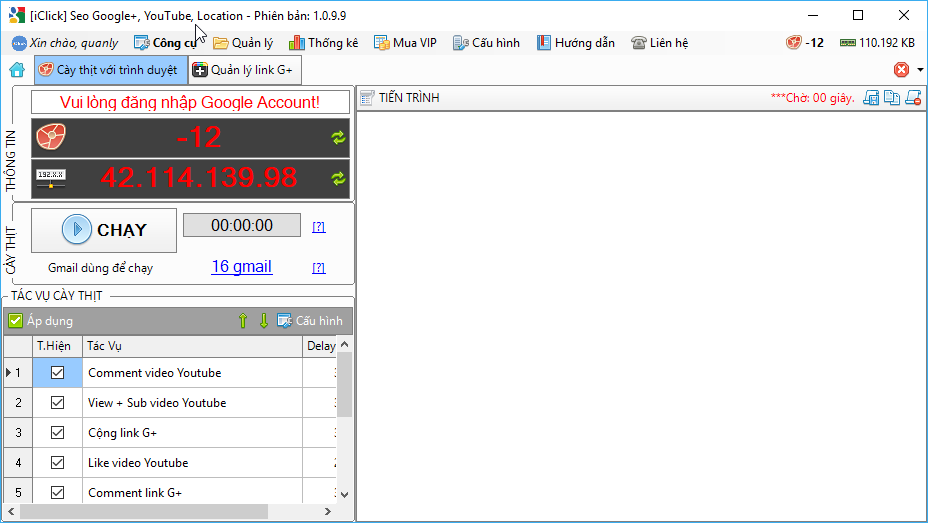The width and height of the screenshot is (928, 523).
Task: Refresh the IP address 42.114.139.98
Action: tap(338, 178)
